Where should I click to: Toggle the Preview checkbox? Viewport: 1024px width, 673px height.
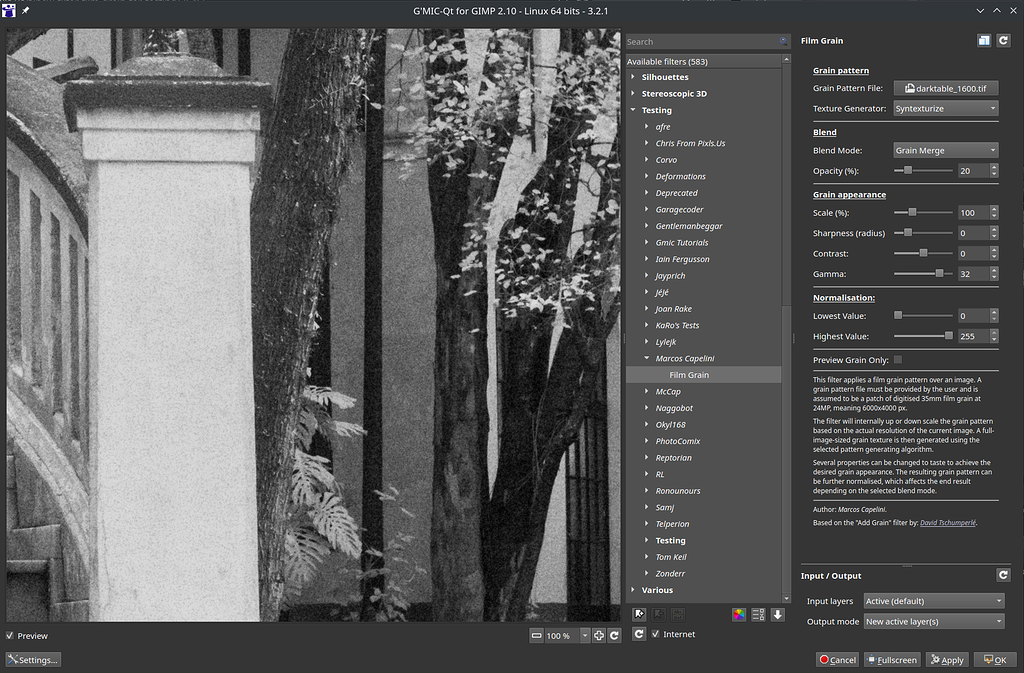point(10,636)
